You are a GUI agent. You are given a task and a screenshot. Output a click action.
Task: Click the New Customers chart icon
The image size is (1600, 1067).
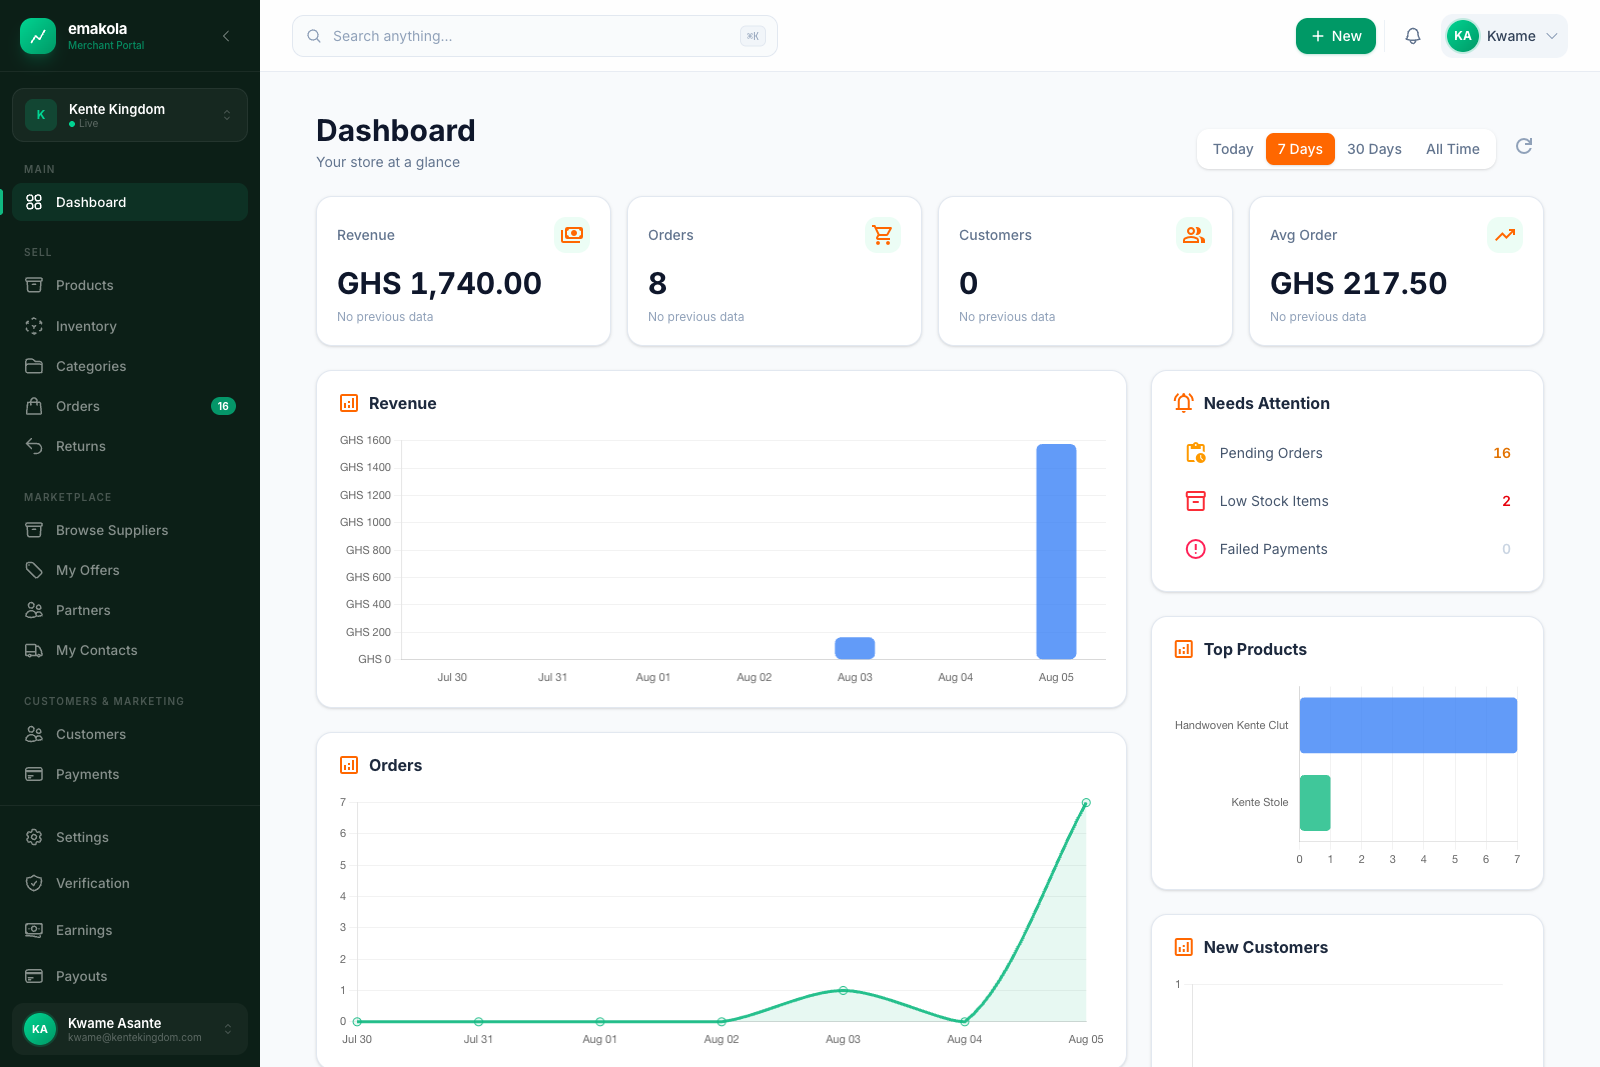click(1184, 947)
